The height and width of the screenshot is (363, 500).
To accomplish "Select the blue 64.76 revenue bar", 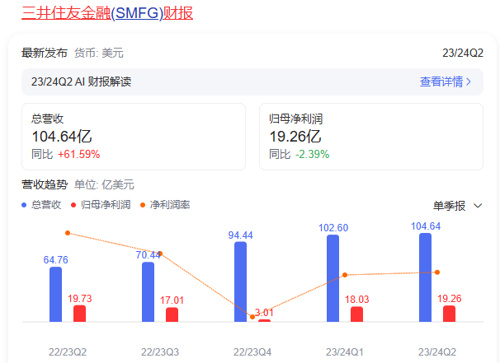I will coord(56,294).
